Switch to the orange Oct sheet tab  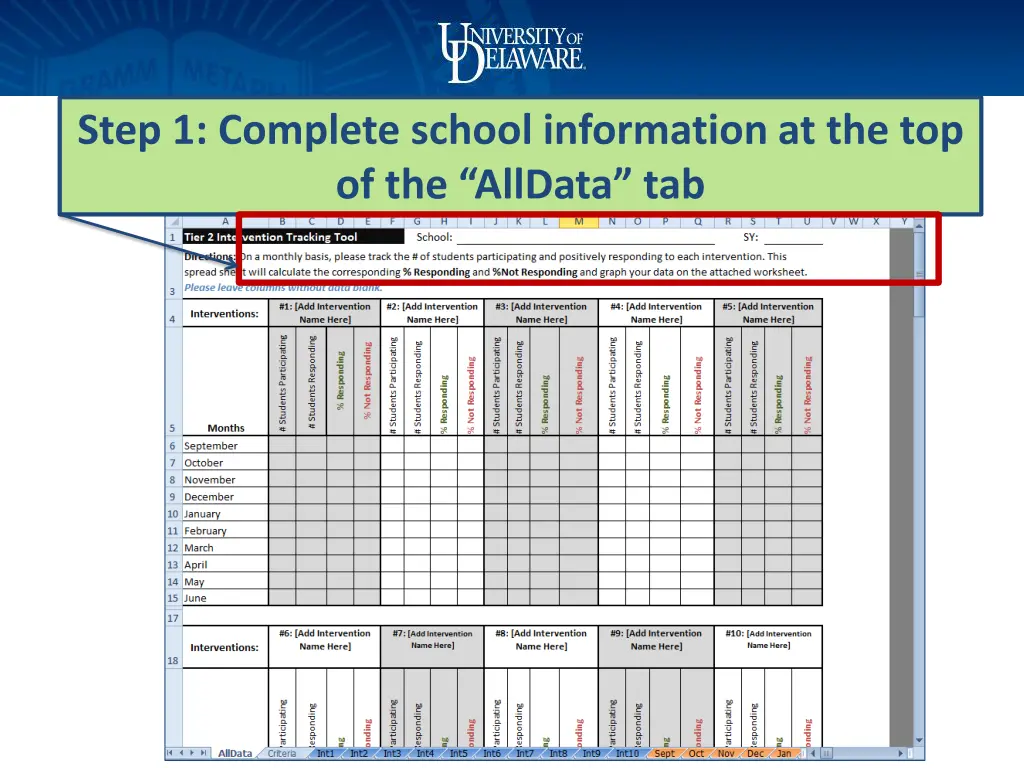[x=696, y=754]
